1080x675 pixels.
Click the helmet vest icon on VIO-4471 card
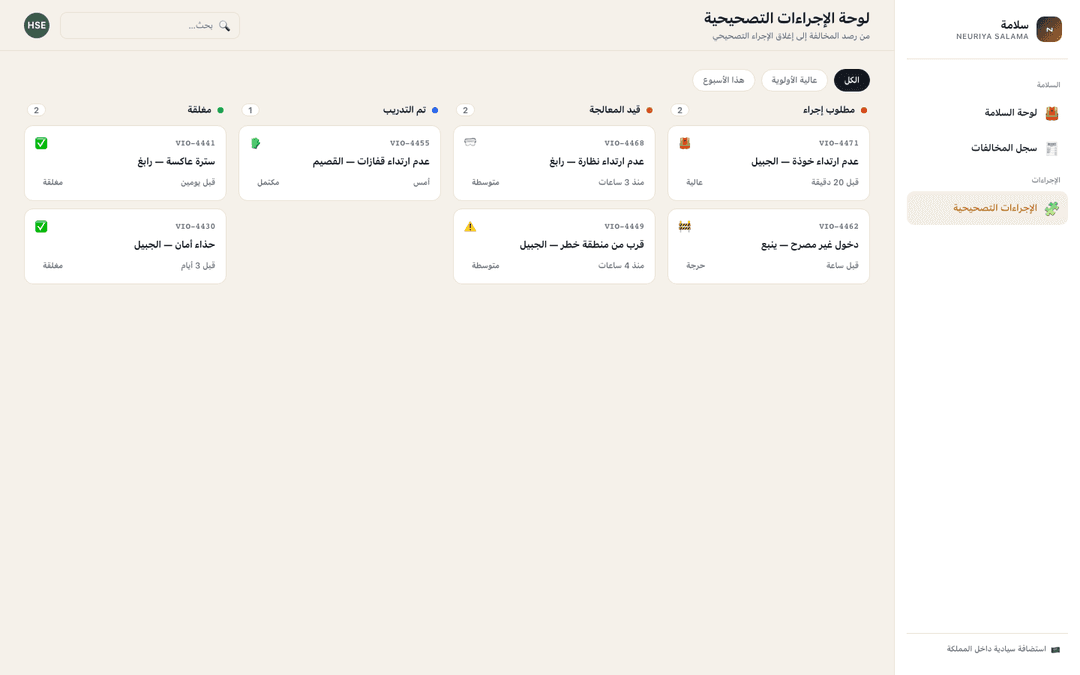tap(685, 143)
